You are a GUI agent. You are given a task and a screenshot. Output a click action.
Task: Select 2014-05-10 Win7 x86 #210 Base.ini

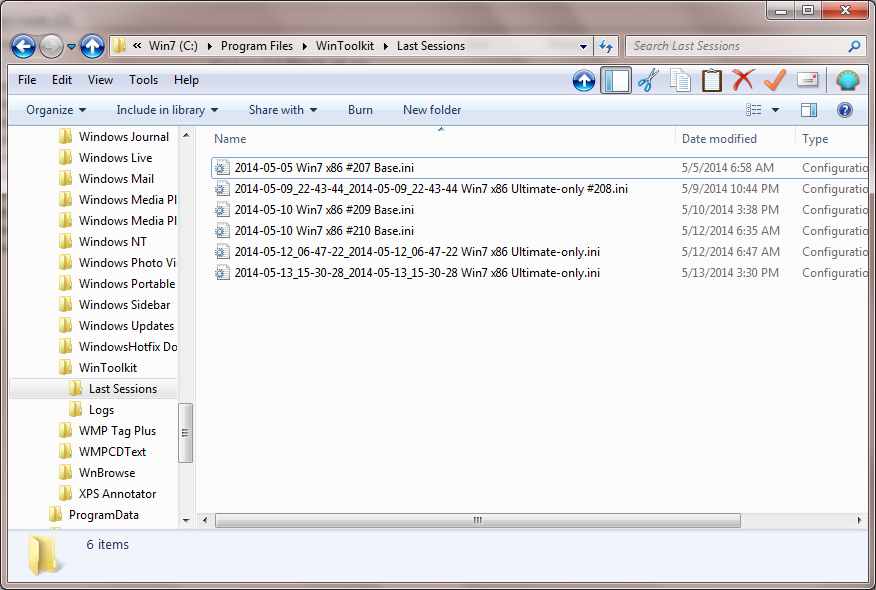pyautogui.click(x=324, y=231)
